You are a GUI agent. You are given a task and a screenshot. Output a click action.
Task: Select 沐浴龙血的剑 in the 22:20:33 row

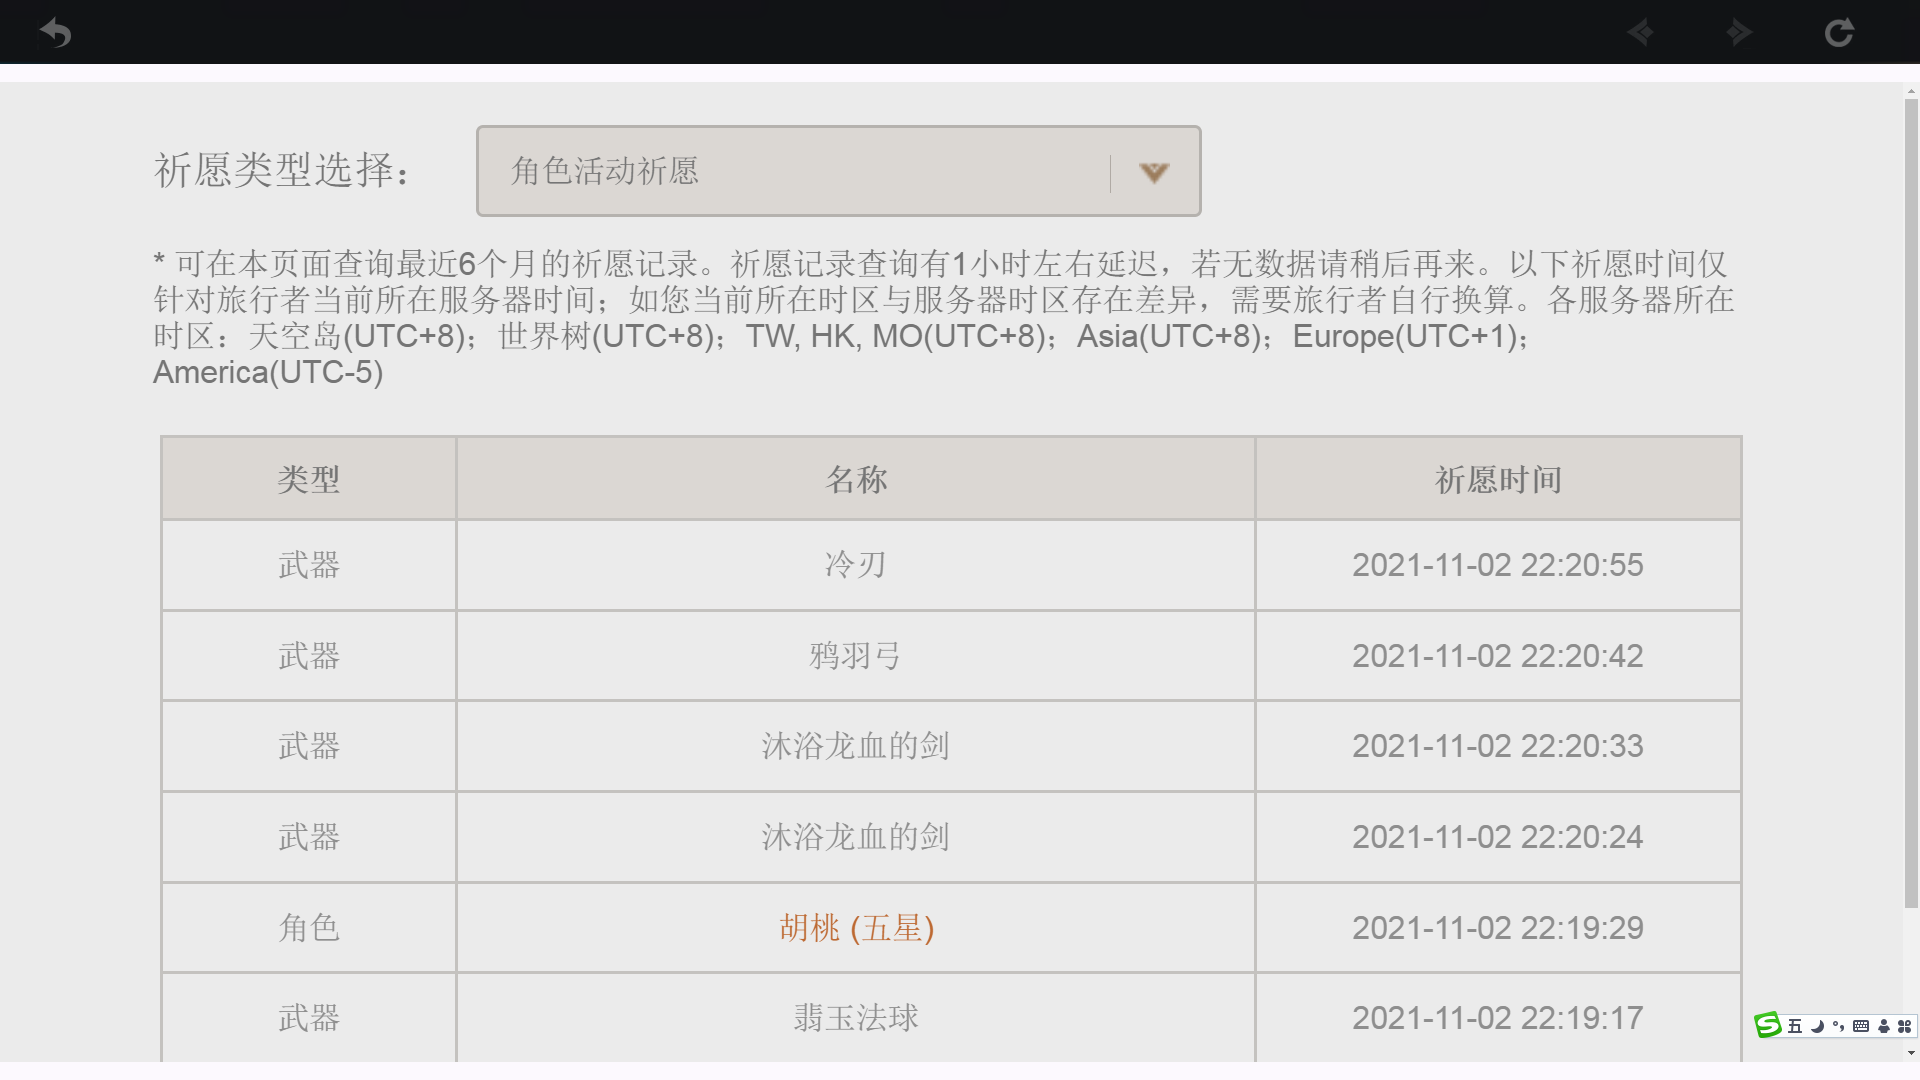(856, 746)
